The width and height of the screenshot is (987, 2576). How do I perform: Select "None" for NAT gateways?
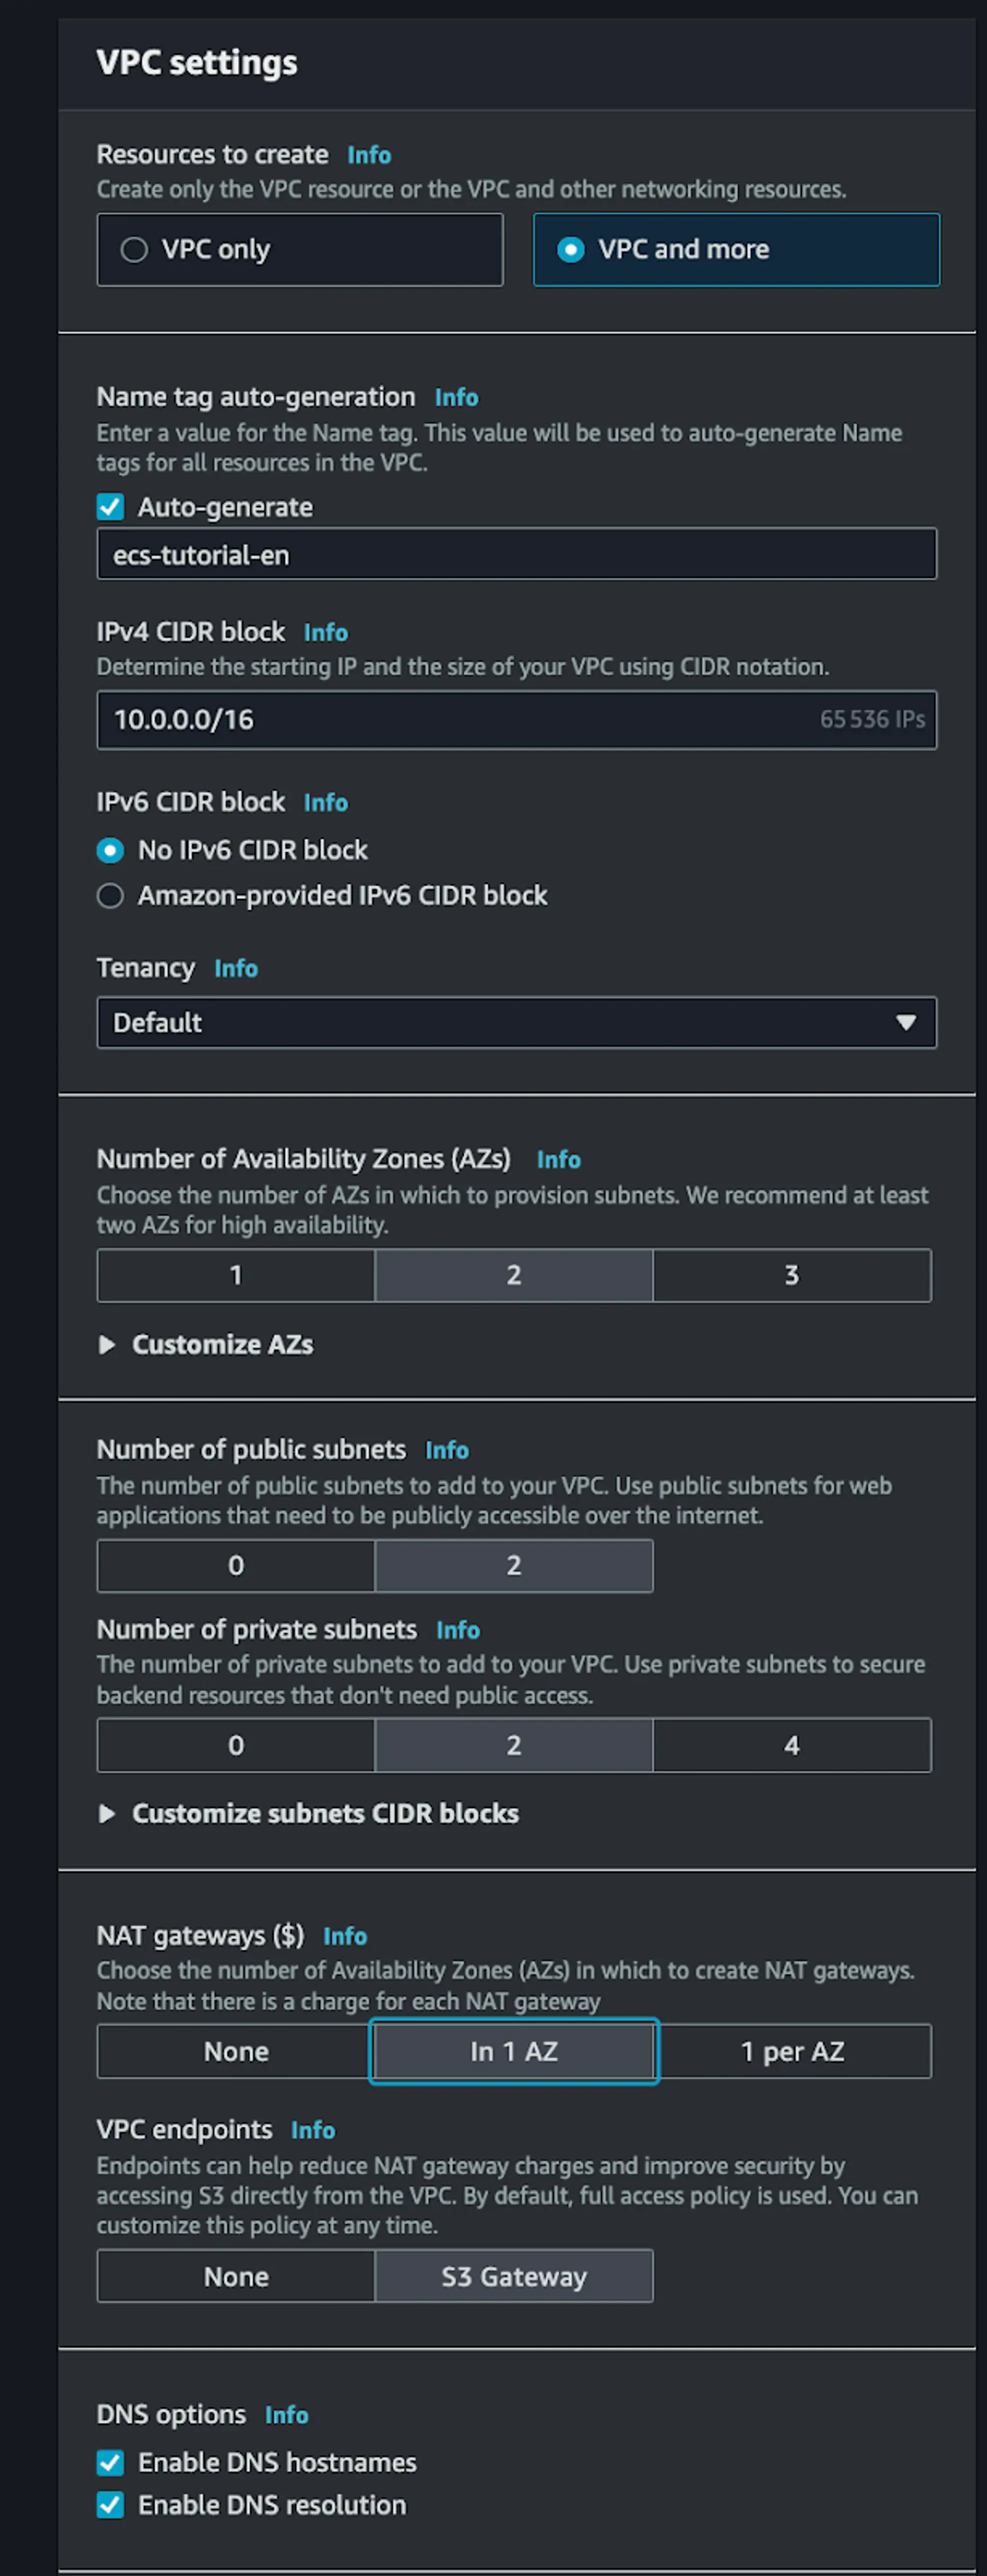pos(235,2051)
